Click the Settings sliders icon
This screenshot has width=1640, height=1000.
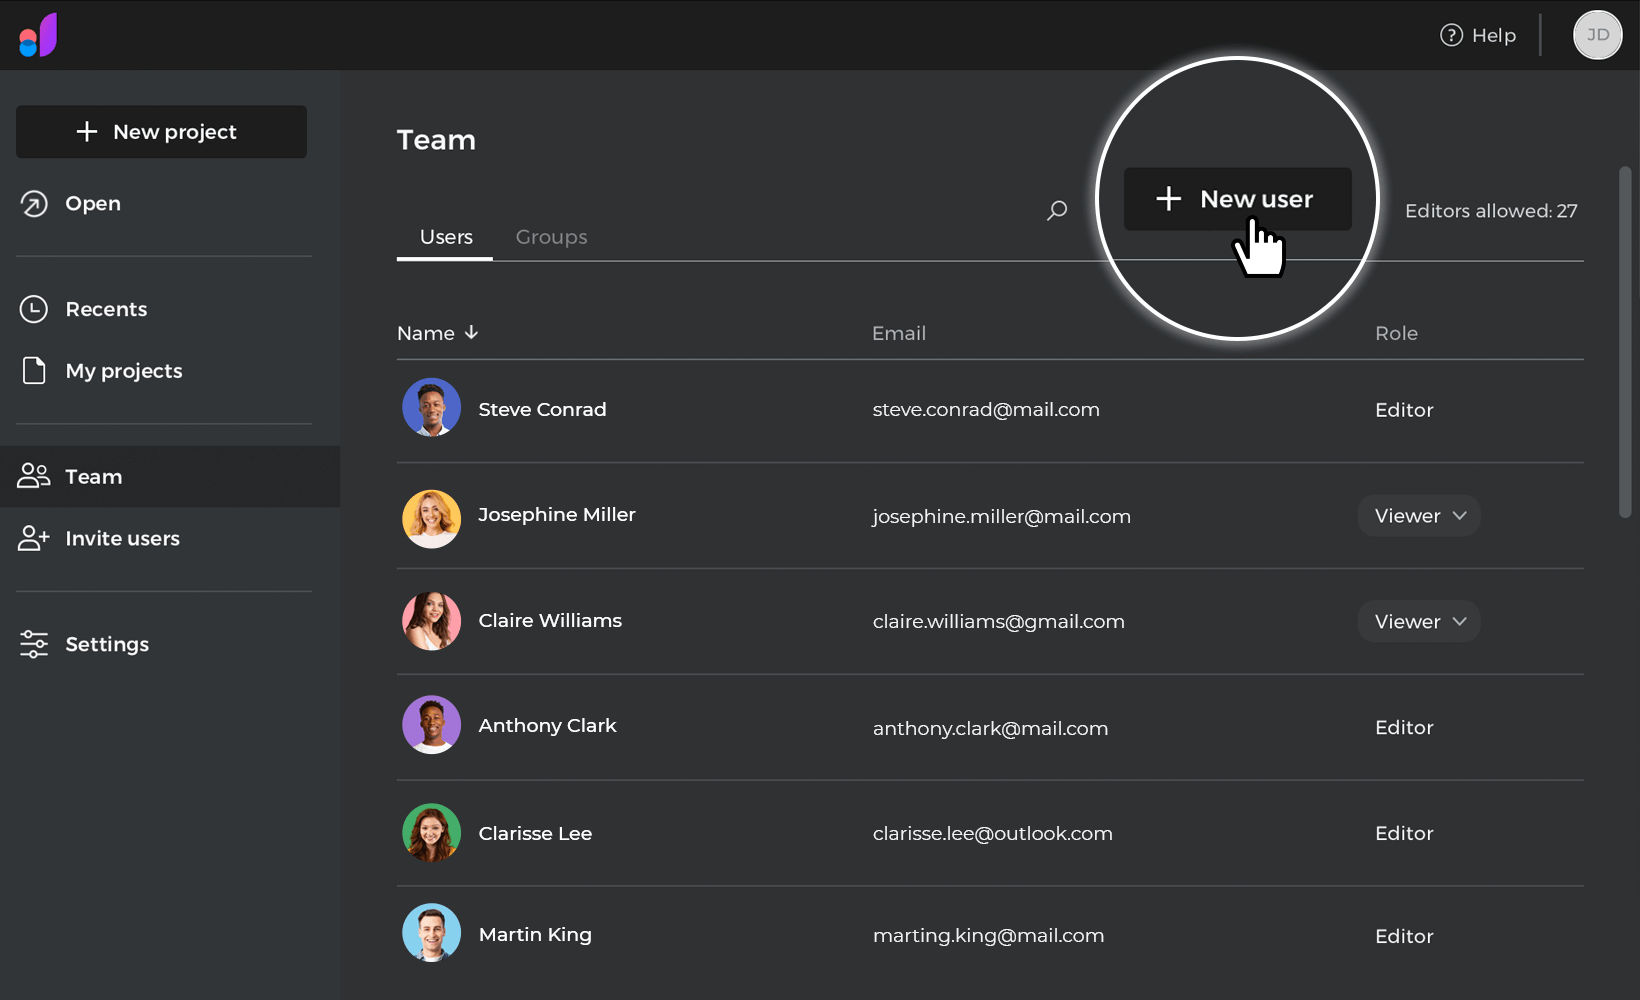34,644
